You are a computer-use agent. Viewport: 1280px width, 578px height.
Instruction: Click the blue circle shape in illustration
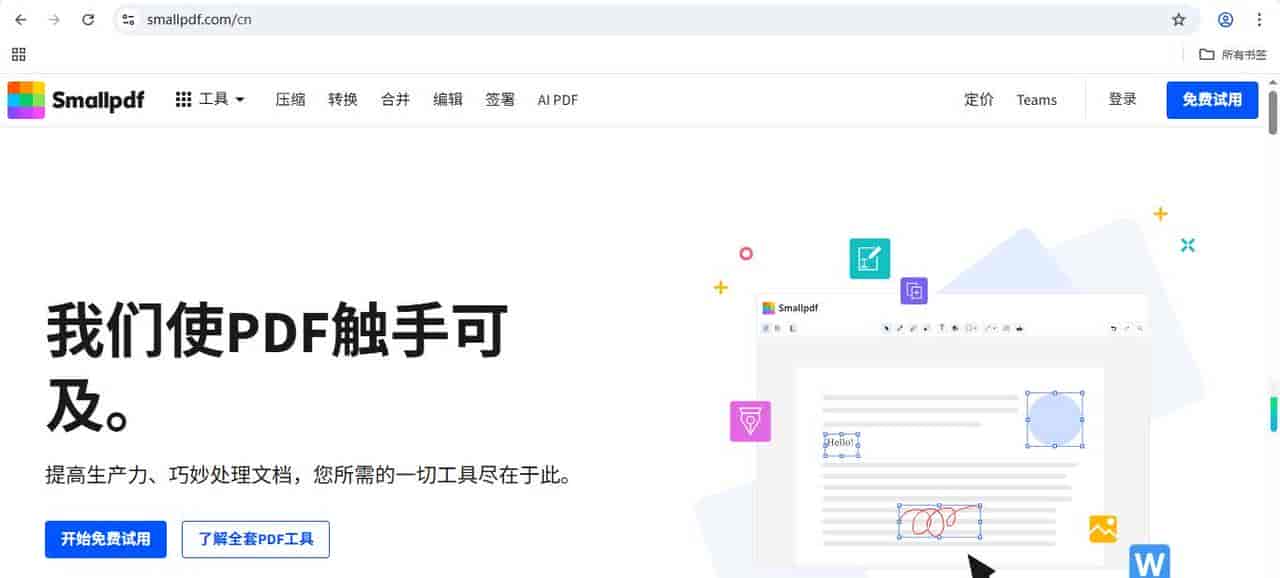pos(1055,419)
